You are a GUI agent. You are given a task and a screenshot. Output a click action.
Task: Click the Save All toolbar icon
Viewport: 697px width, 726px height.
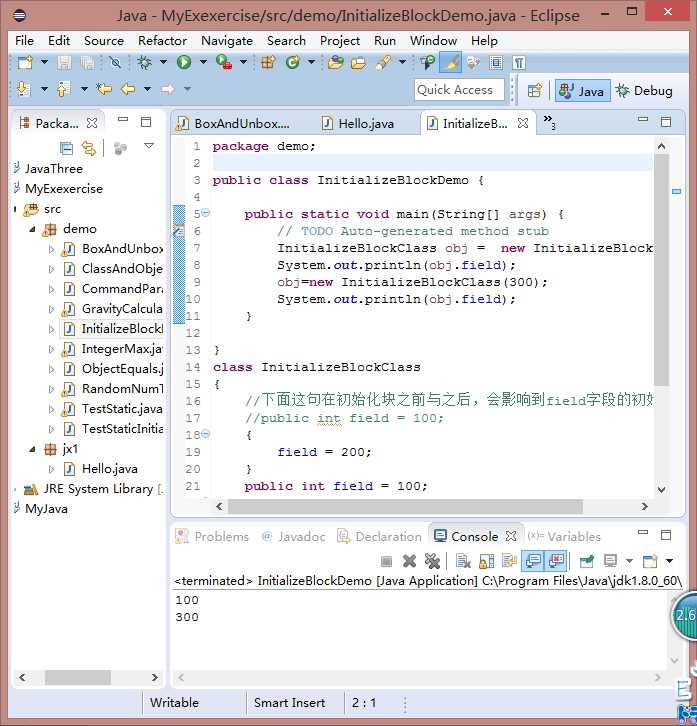point(87,63)
